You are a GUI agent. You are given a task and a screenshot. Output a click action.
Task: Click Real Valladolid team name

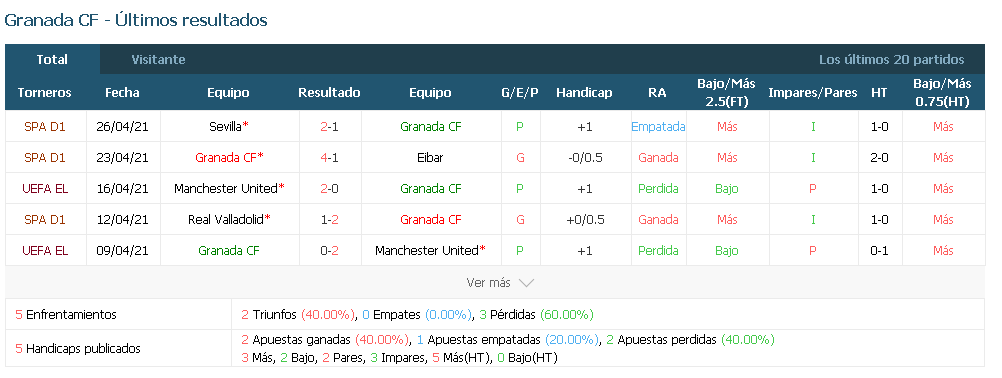(x=226, y=219)
